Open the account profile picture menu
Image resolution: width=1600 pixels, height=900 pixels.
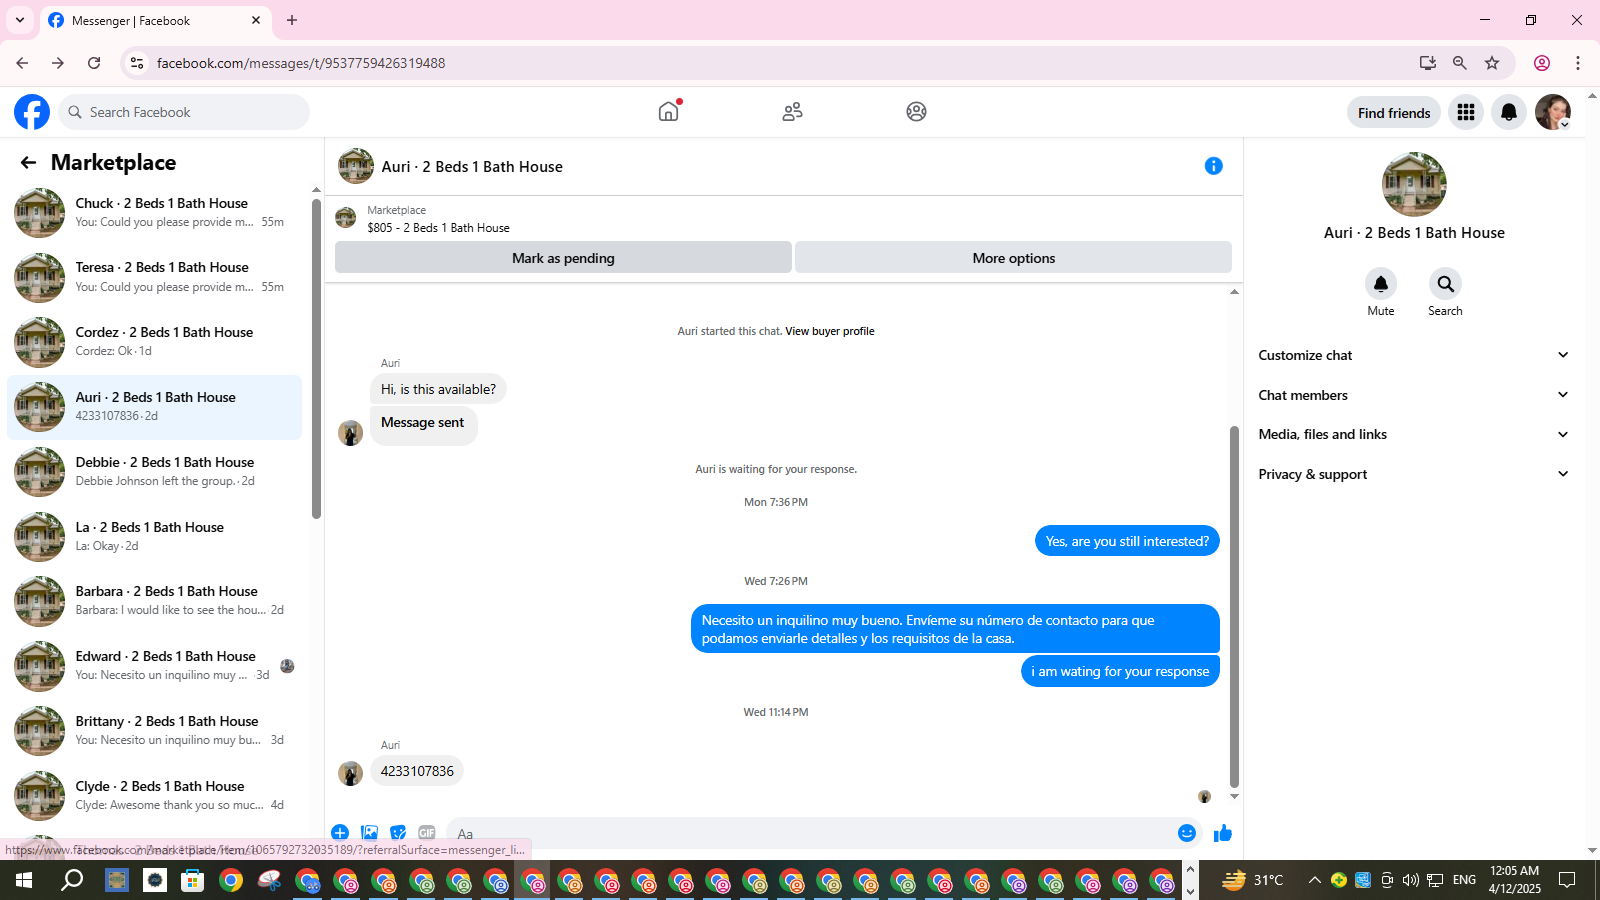pos(1553,112)
